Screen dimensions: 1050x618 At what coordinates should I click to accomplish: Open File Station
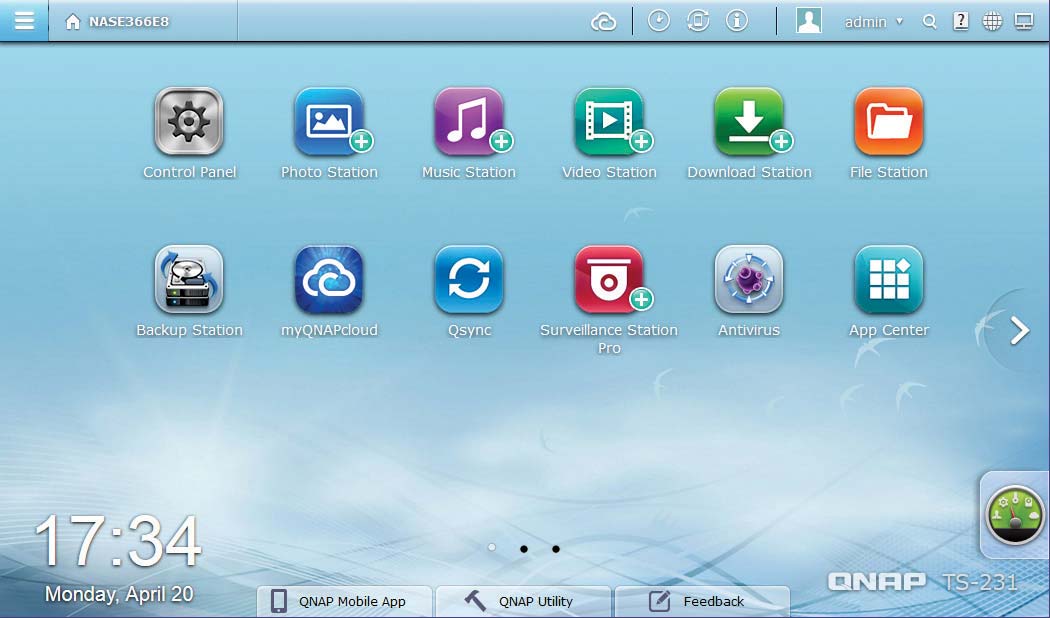[x=889, y=122]
